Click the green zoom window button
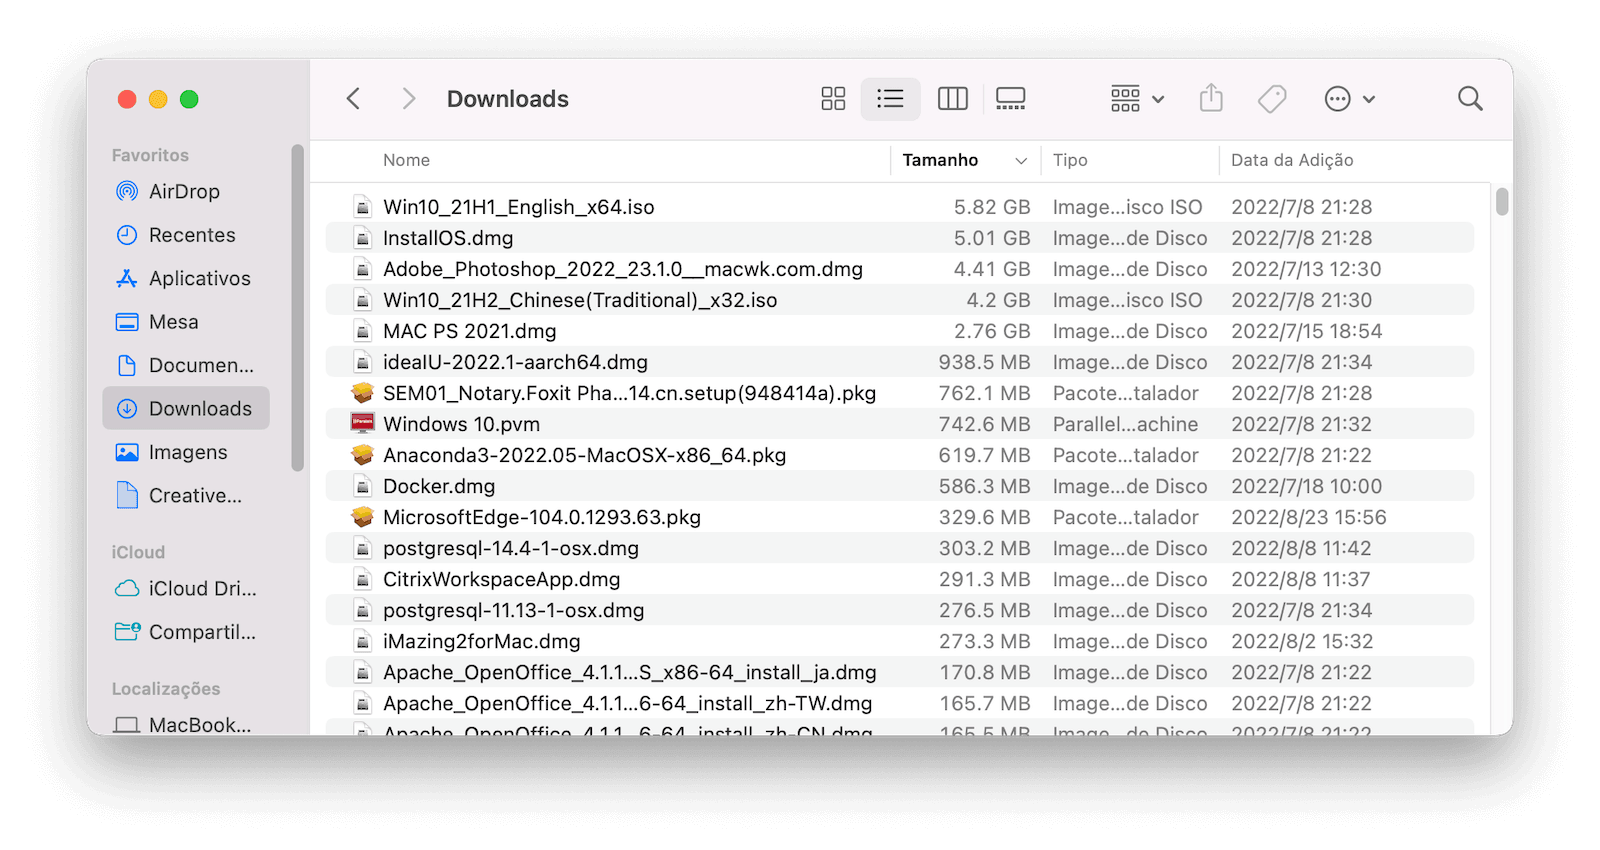 tap(189, 99)
